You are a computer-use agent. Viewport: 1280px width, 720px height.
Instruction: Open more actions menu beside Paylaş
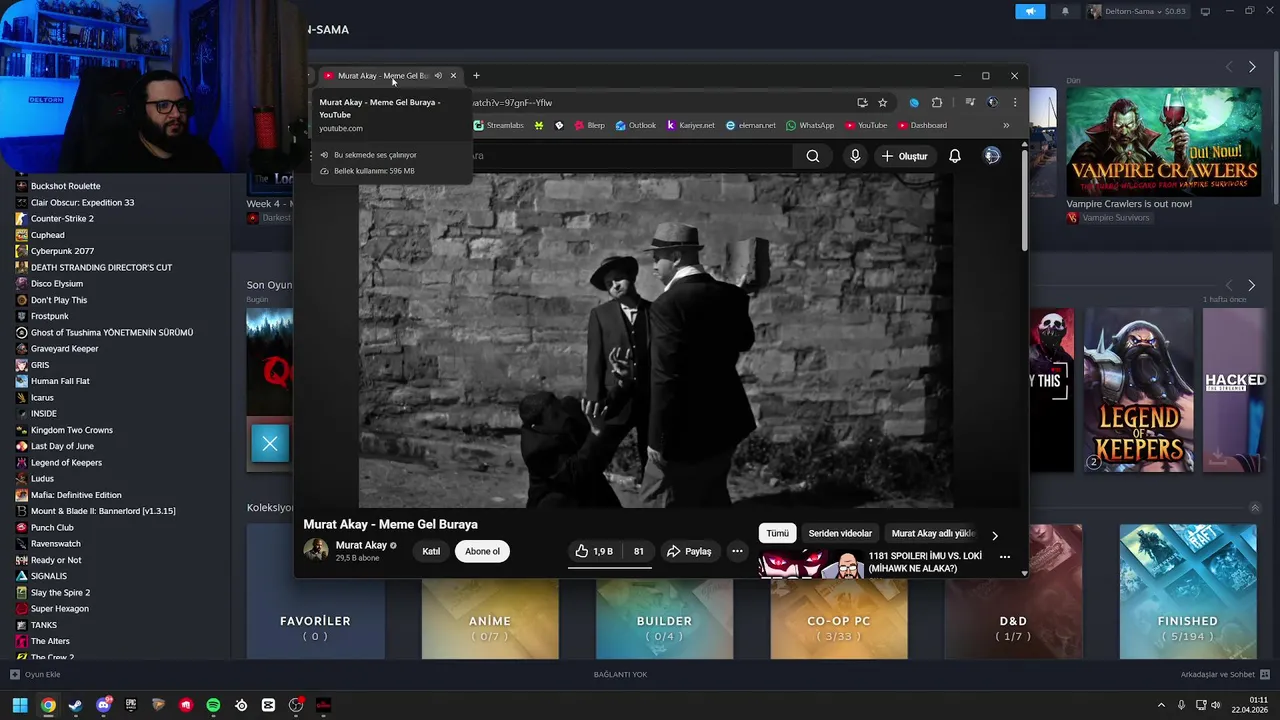tap(737, 551)
